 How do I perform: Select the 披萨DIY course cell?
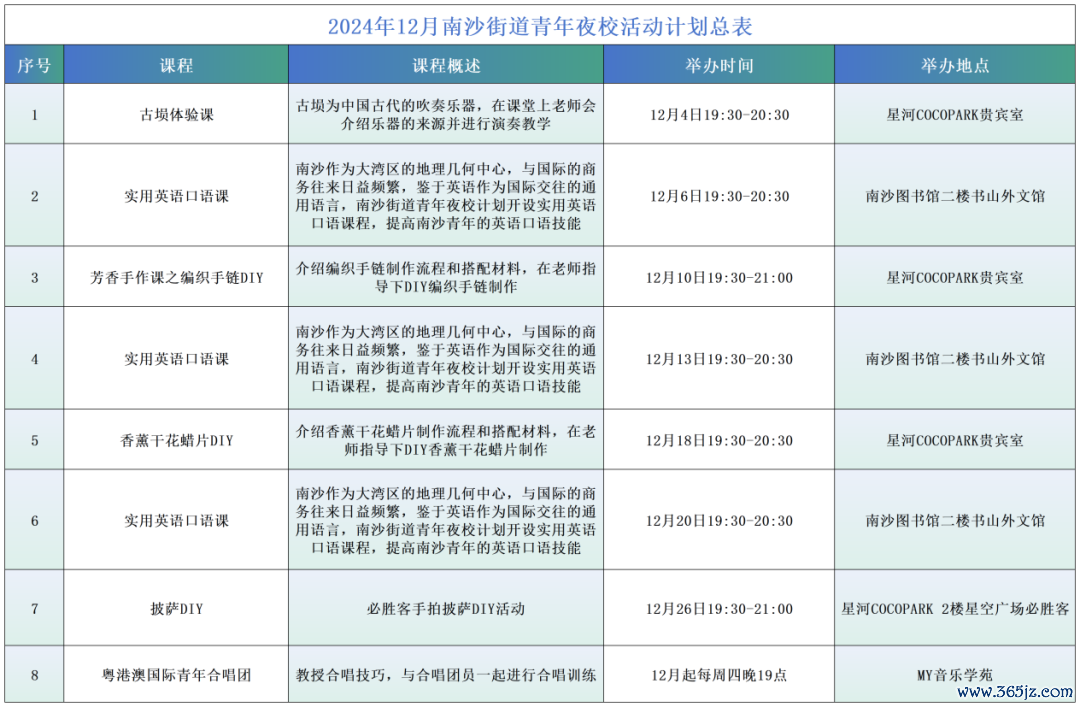tap(176, 608)
